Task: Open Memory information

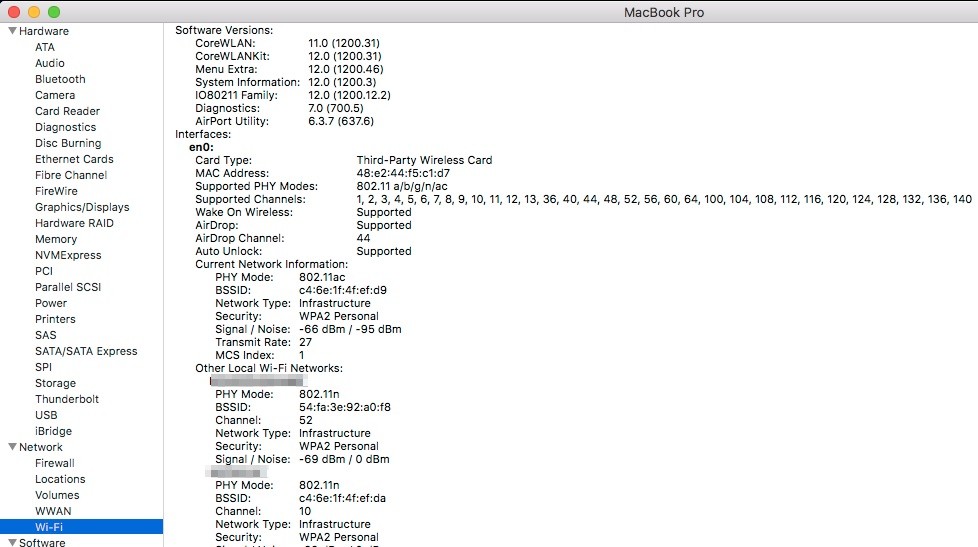Action: point(56,239)
